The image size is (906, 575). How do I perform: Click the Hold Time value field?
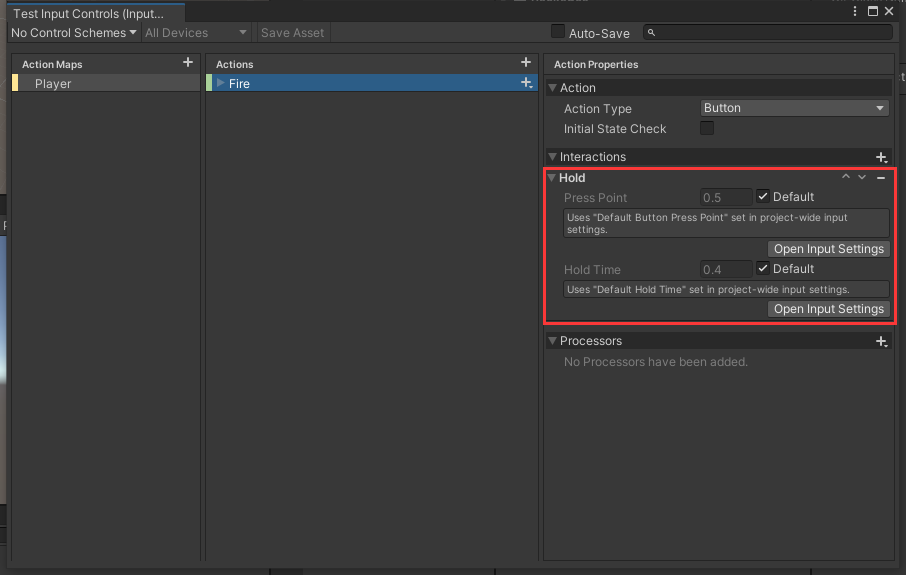726,269
